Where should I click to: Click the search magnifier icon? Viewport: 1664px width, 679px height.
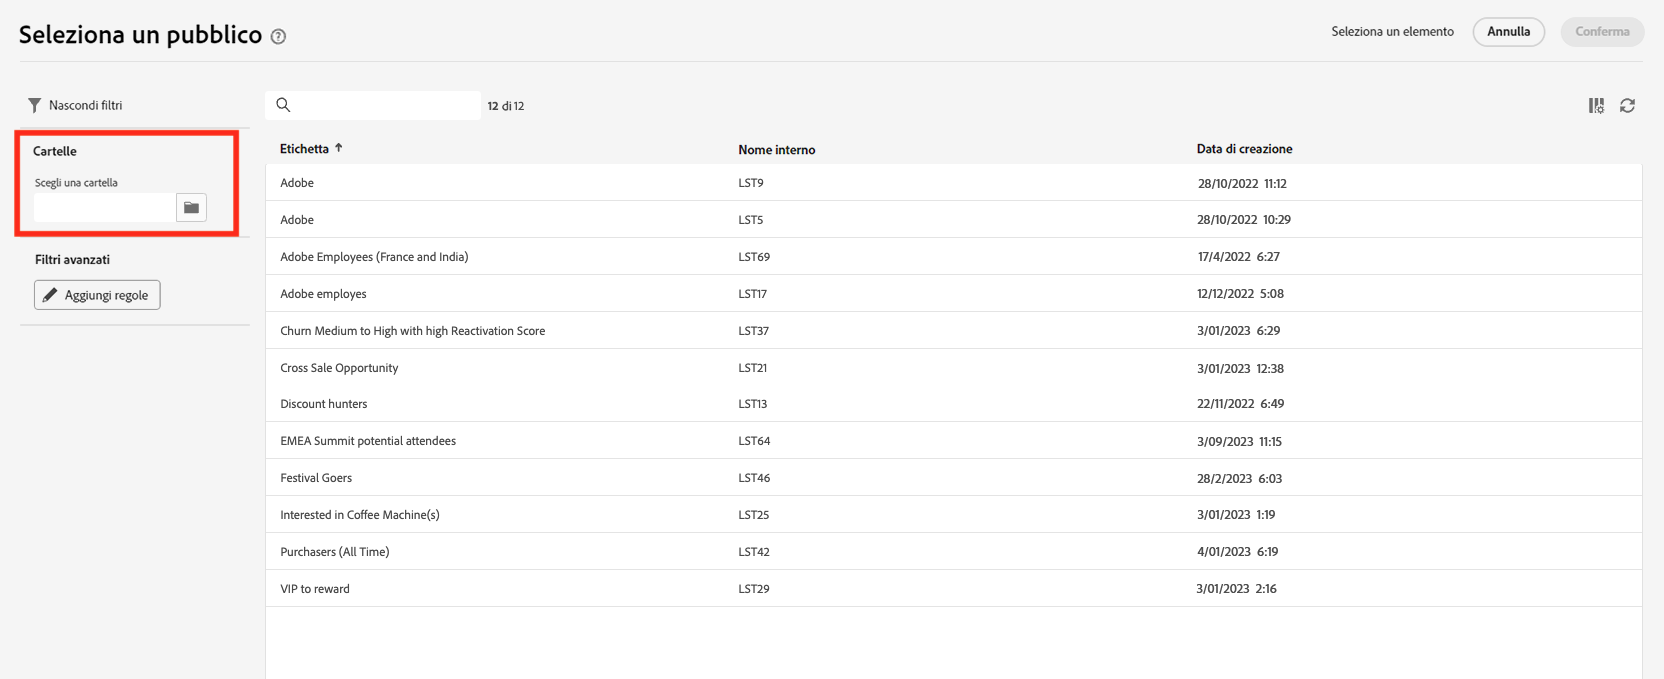click(283, 105)
